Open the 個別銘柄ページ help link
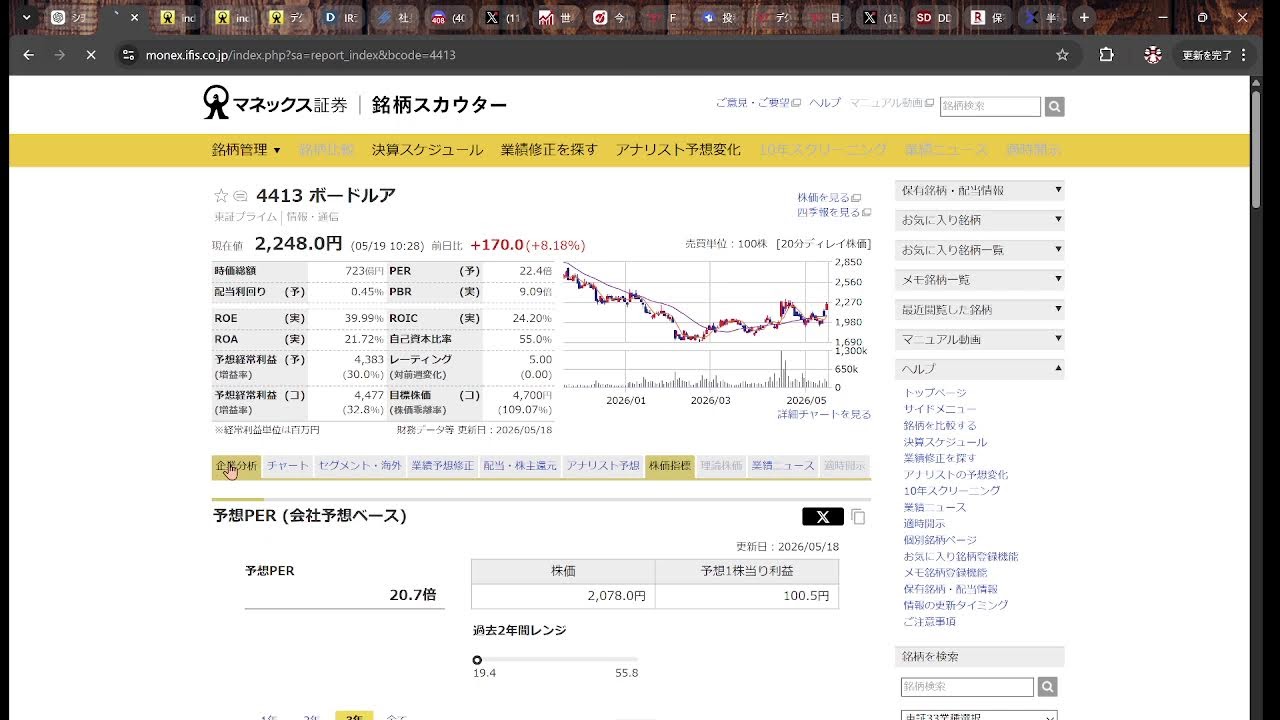 click(x=940, y=540)
